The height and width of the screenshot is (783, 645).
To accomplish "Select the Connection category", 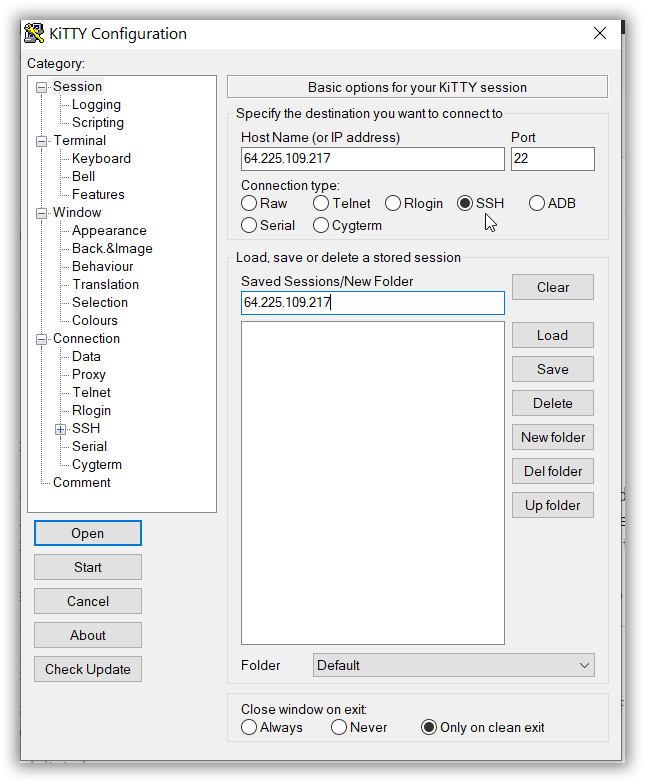I will 86,338.
